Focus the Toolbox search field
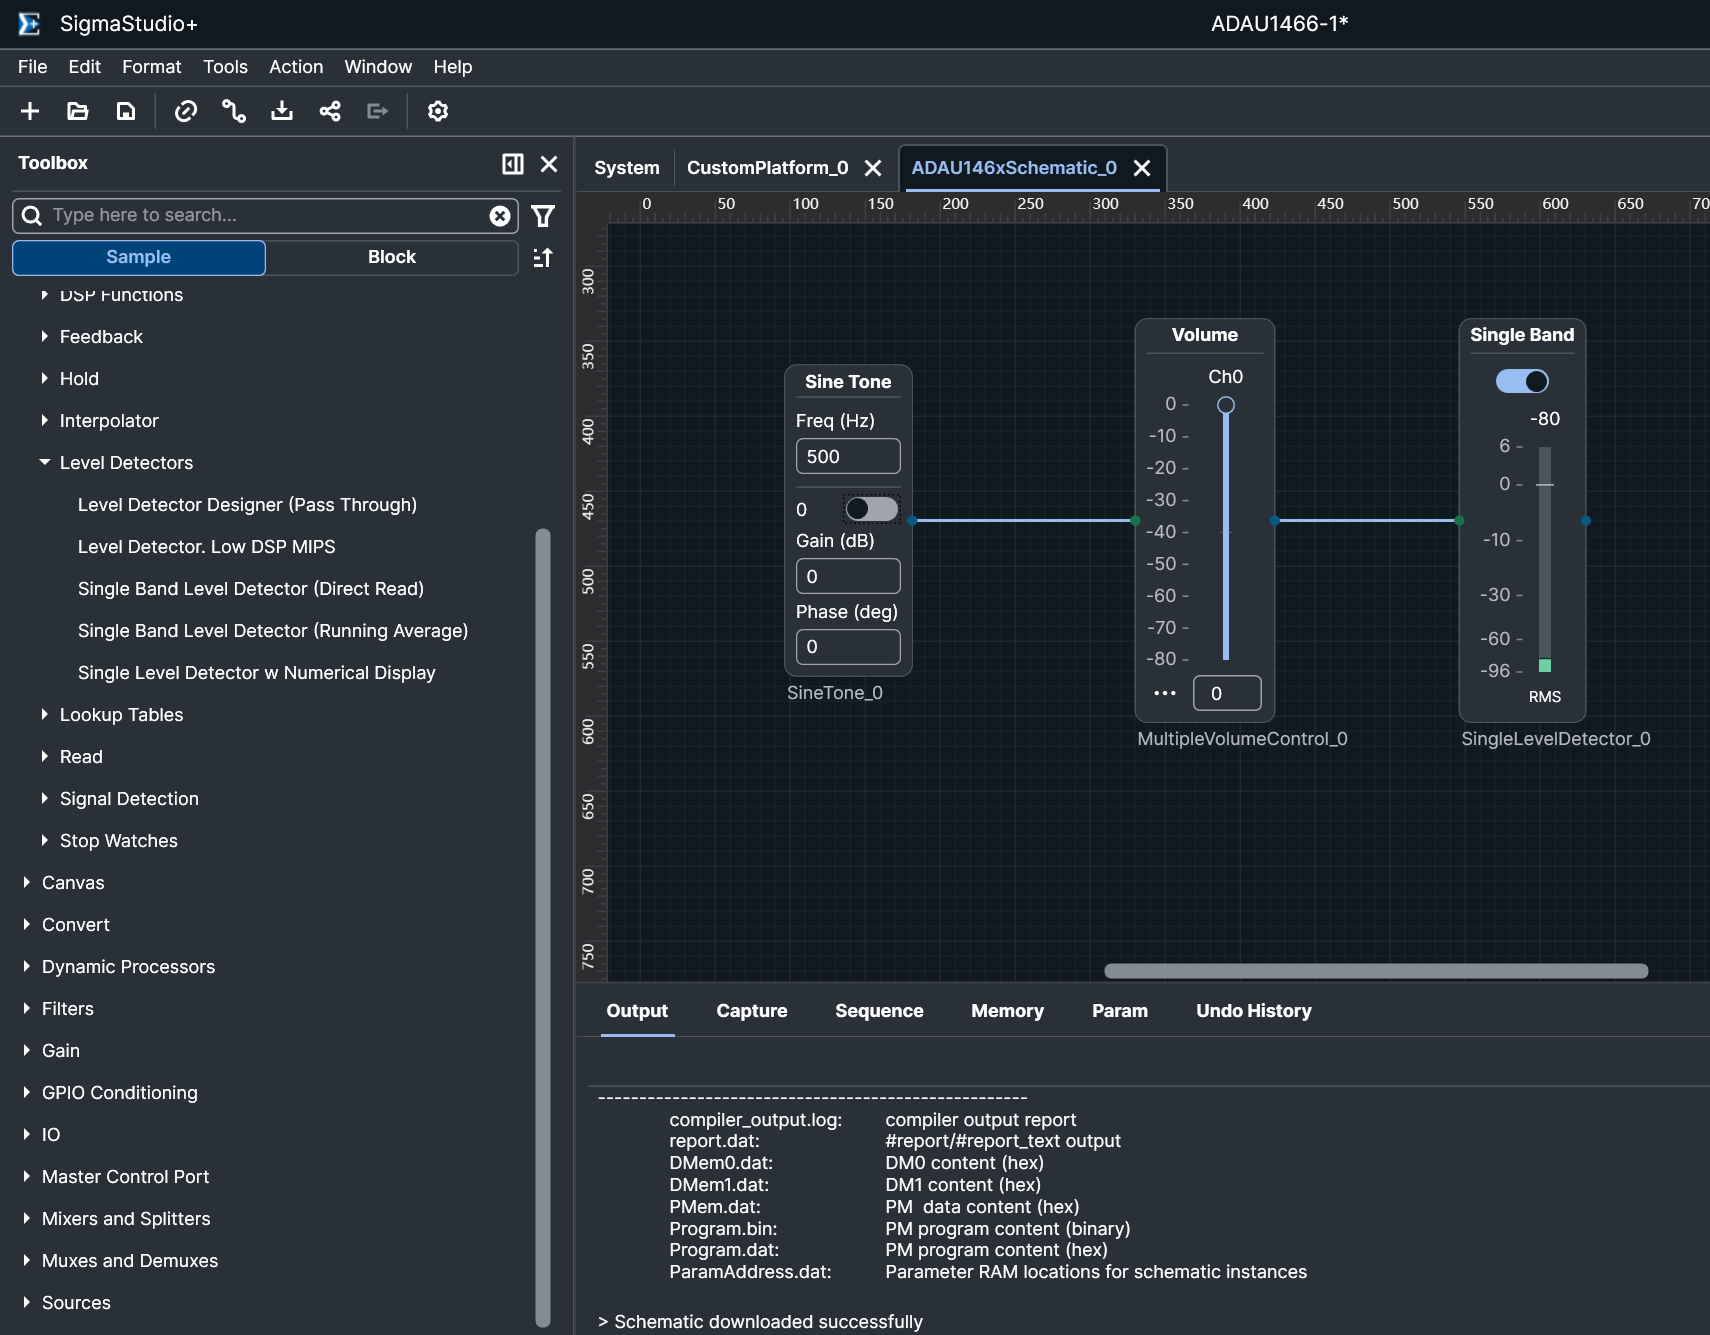The image size is (1710, 1335). [x=265, y=216]
